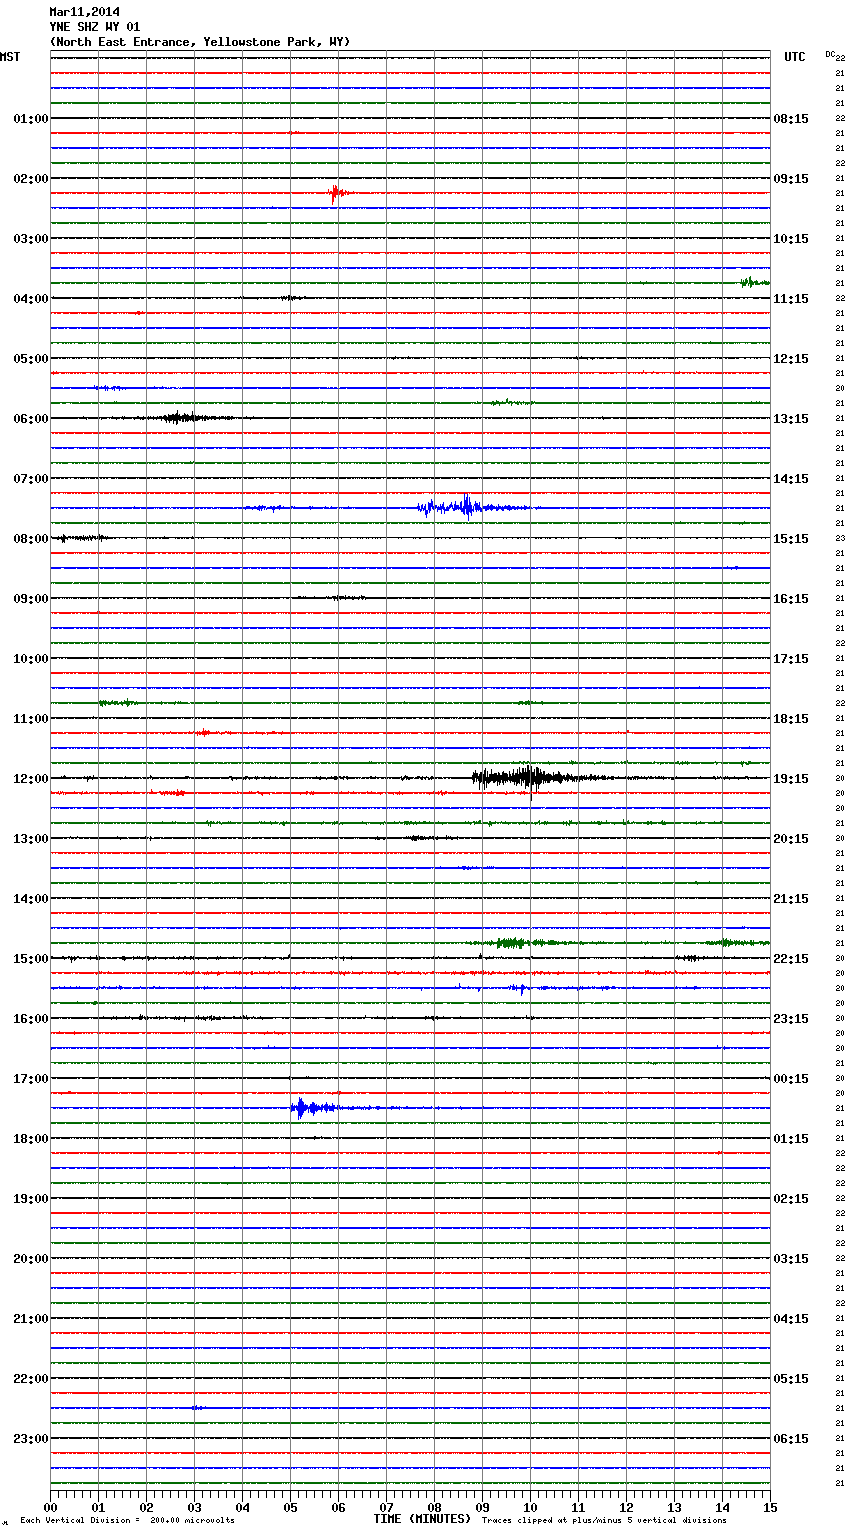Select the 23:00 MST time label
This screenshot has height=1534, width=850.
[x=30, y=1438]
